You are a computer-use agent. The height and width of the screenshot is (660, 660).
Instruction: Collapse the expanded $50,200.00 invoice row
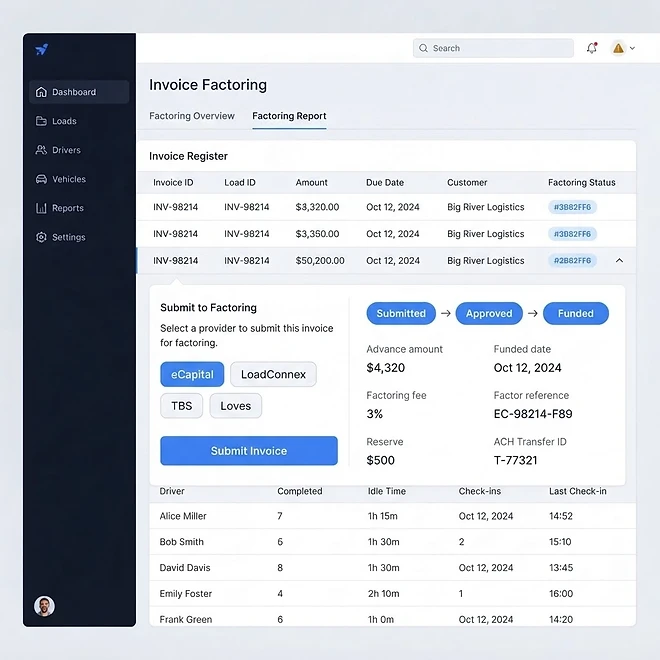click(619, 261)
